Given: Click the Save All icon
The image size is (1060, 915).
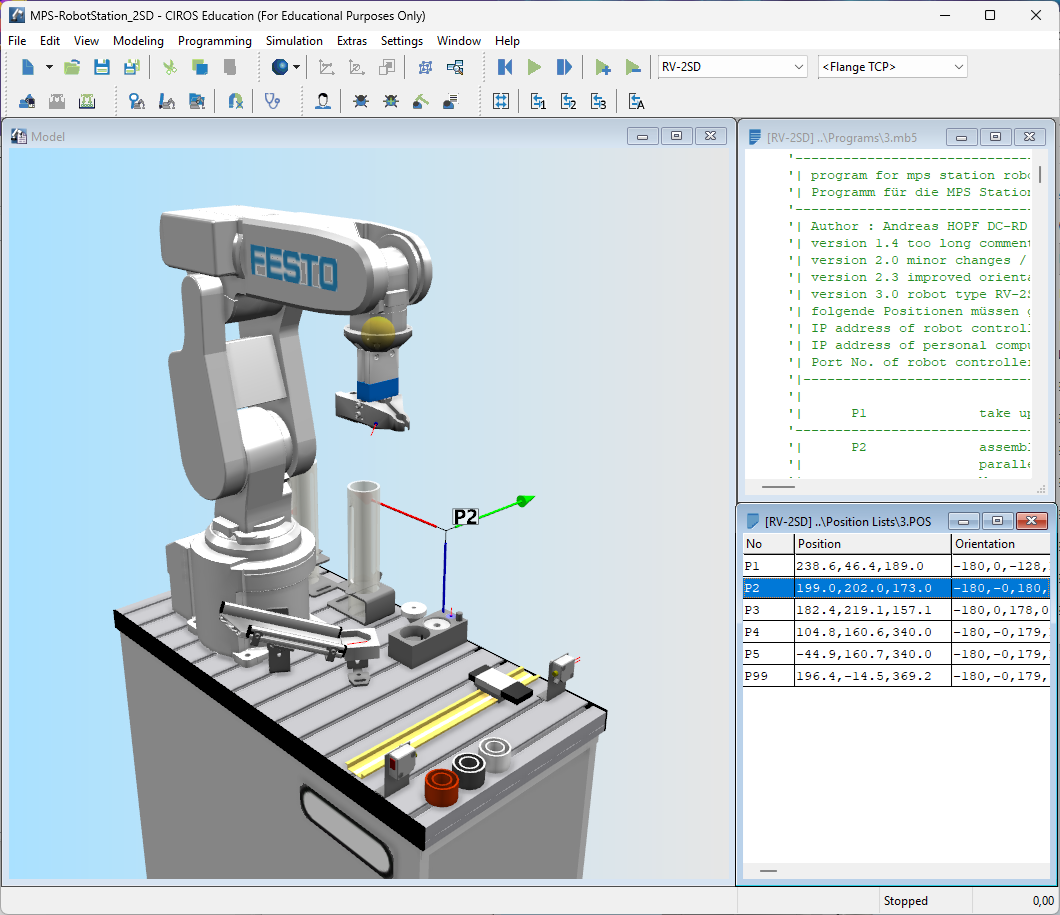Looking at the screenshot, I should pyautogui.click(x=132, y=67).
